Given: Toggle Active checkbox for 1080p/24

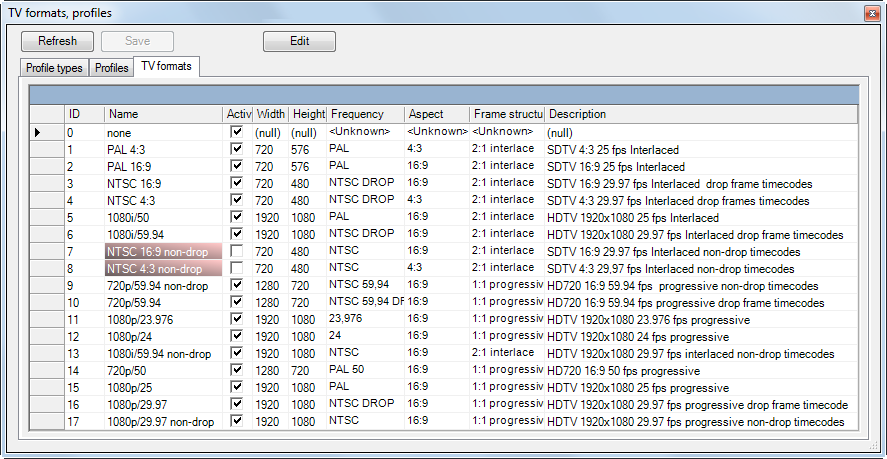Looking at the screenshot, I should click(236, 336).
